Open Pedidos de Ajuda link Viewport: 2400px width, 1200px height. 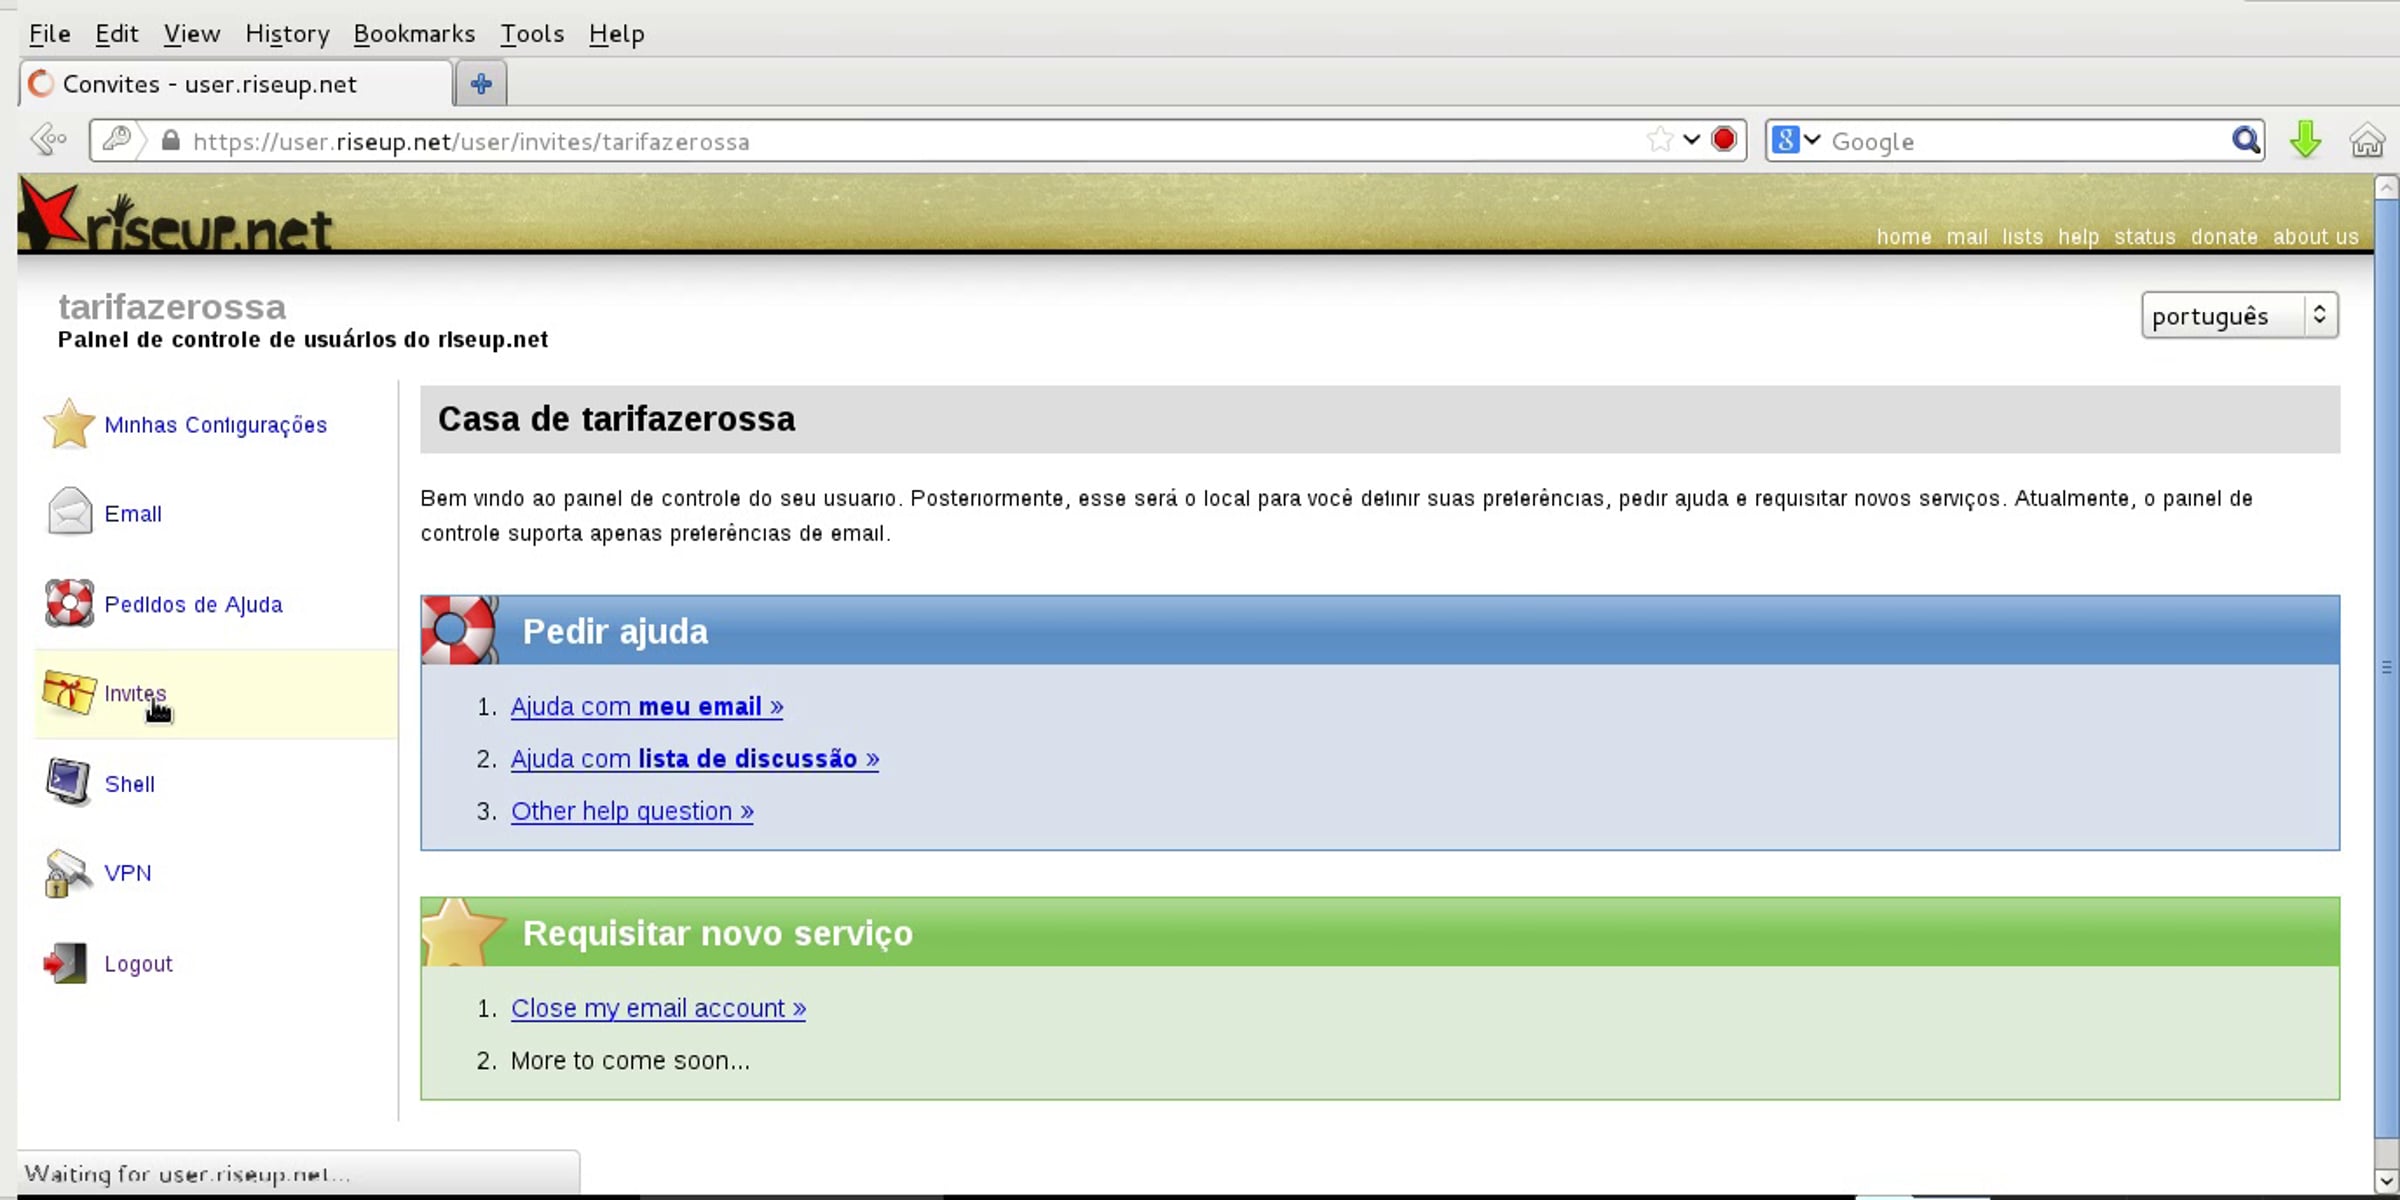point(193,604)
